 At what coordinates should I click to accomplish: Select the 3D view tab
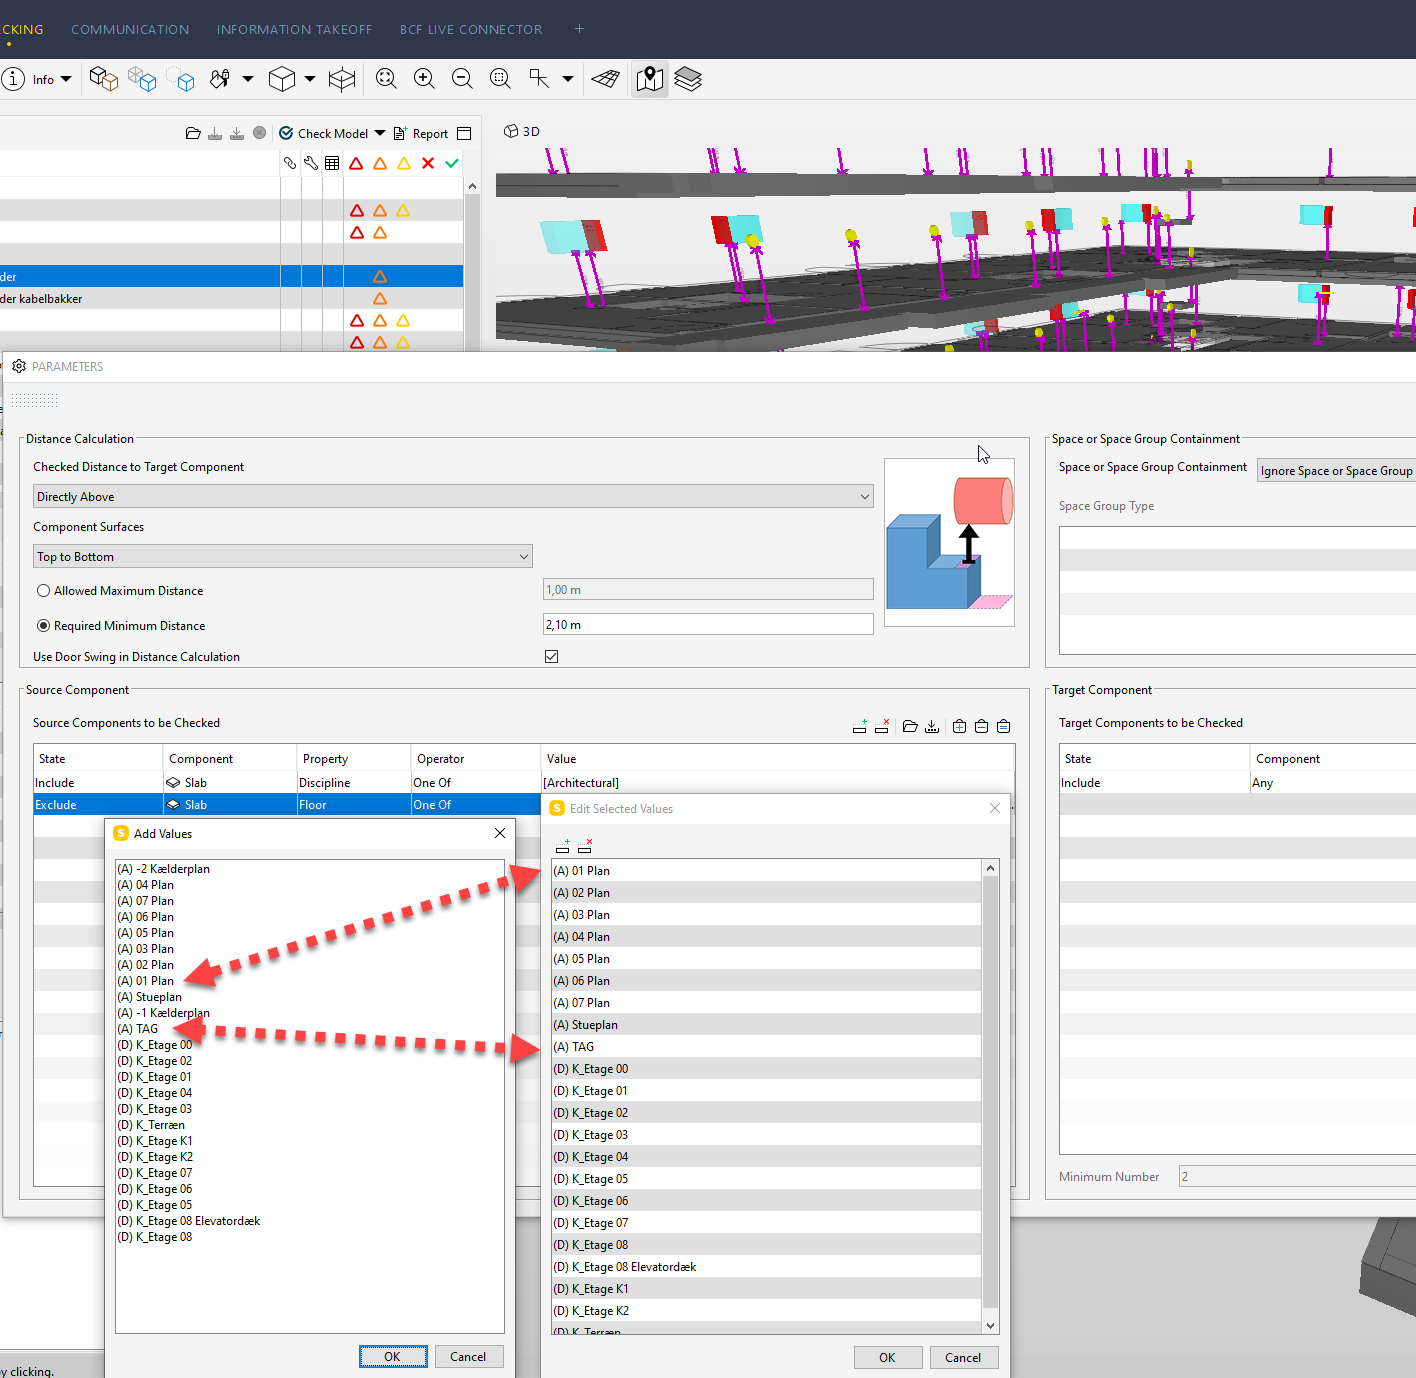click(x=522, y=131)
